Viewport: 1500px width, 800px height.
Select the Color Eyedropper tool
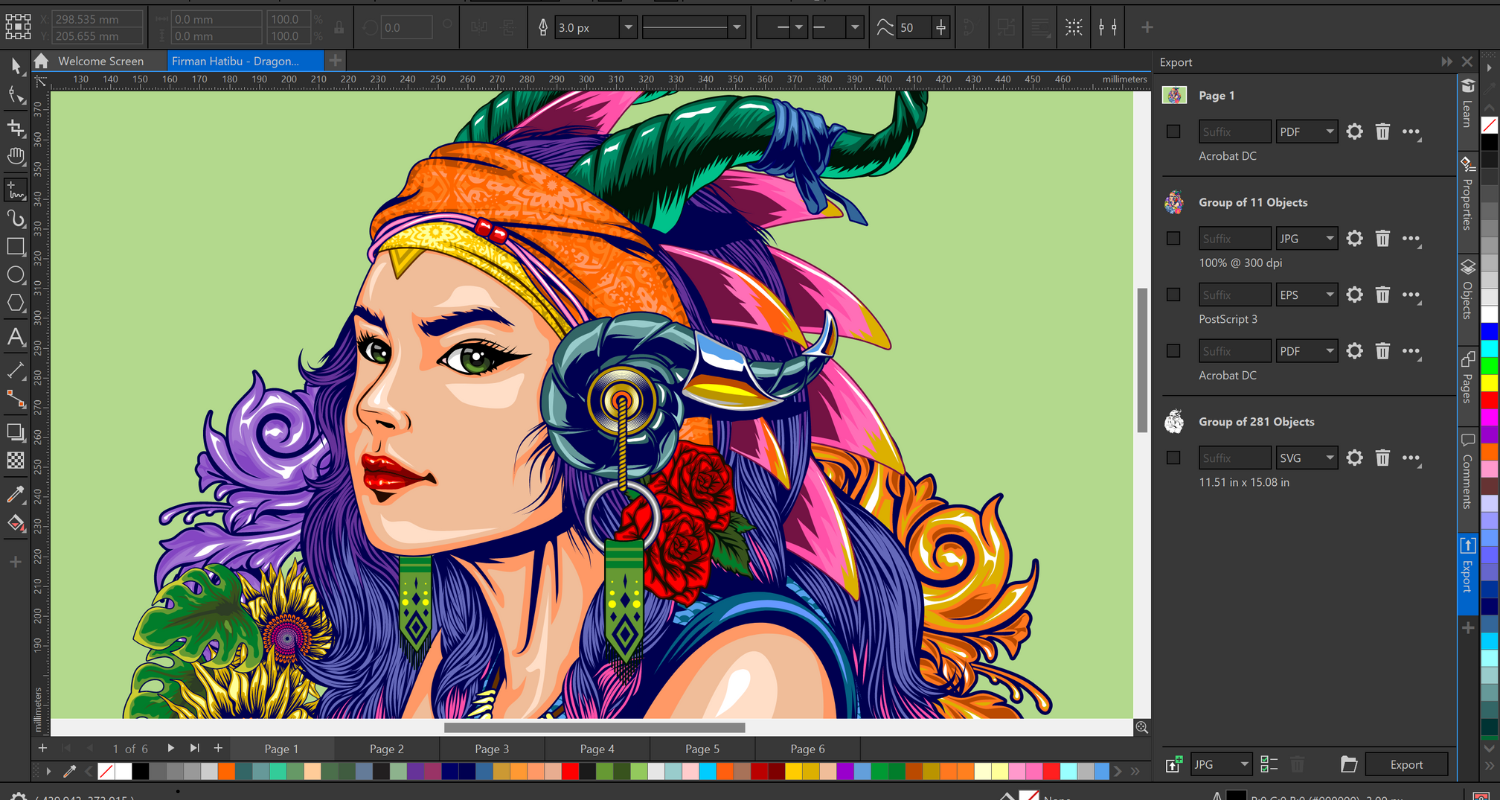click(15, 494)
